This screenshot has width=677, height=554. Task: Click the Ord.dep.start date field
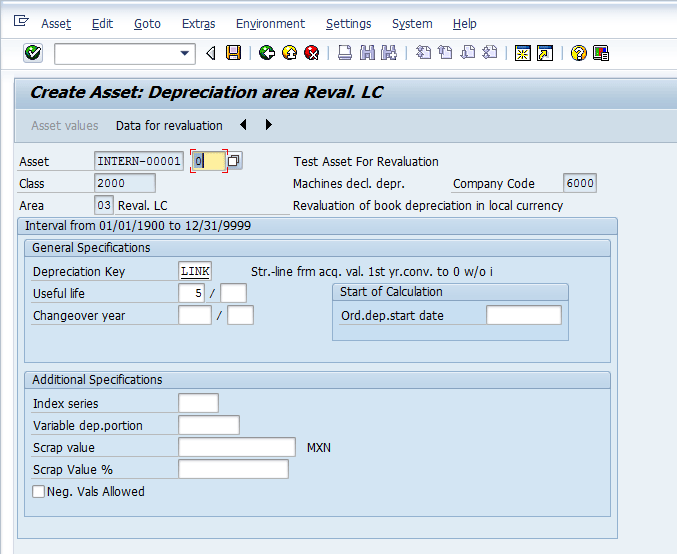click(523, 315)
